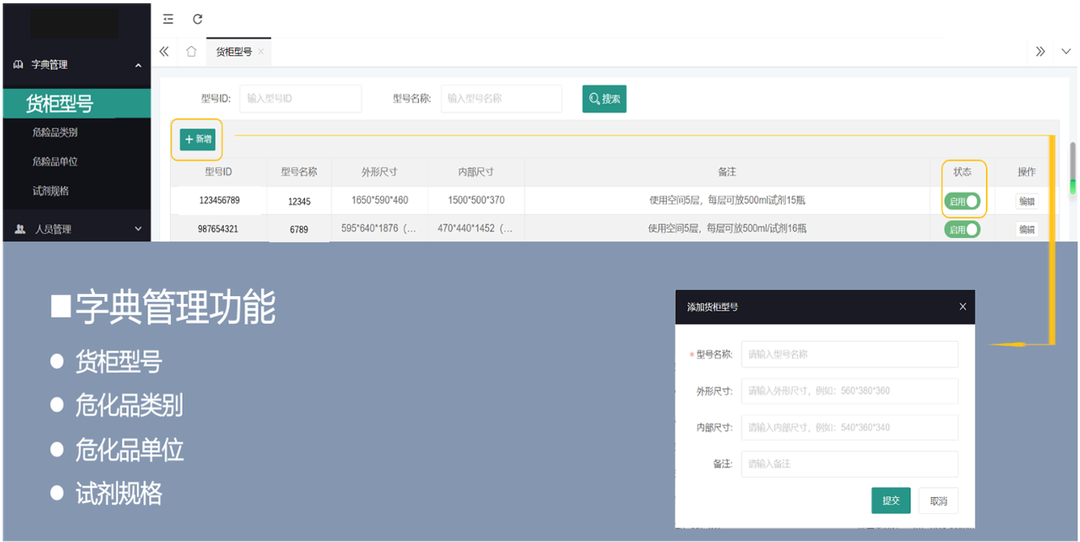Open 危险品类别 in the sidebar
The height and width of the screenshot is (542, 1080).
coord(54,132)
